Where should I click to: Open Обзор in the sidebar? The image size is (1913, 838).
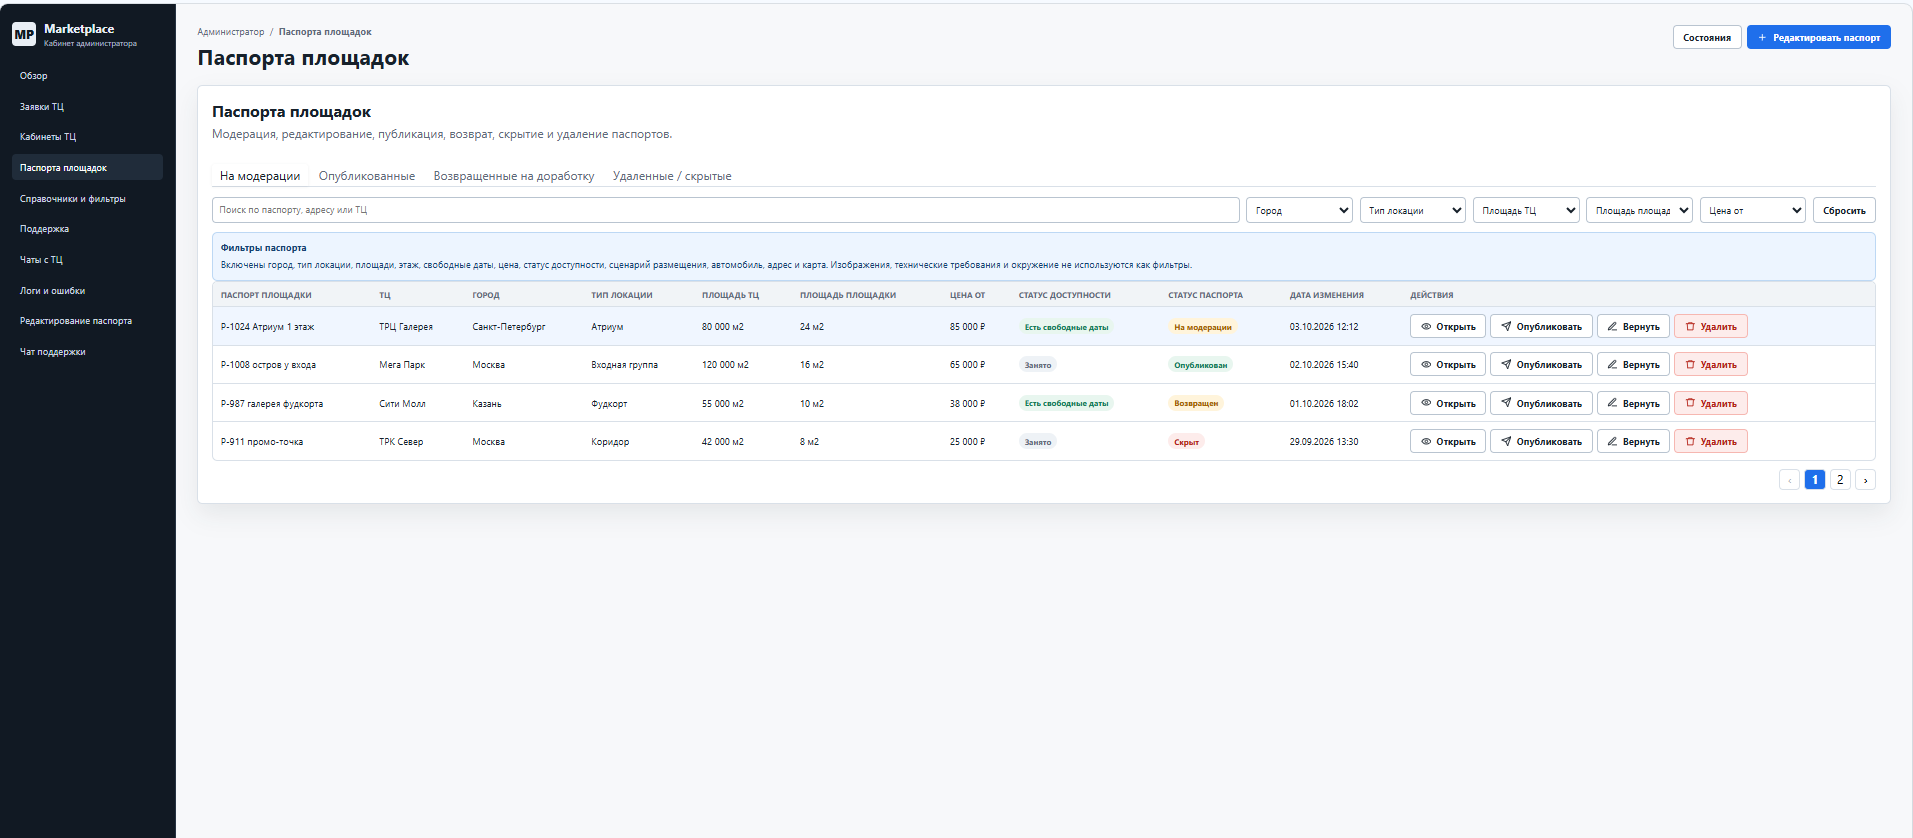click(x=87, y=75)
